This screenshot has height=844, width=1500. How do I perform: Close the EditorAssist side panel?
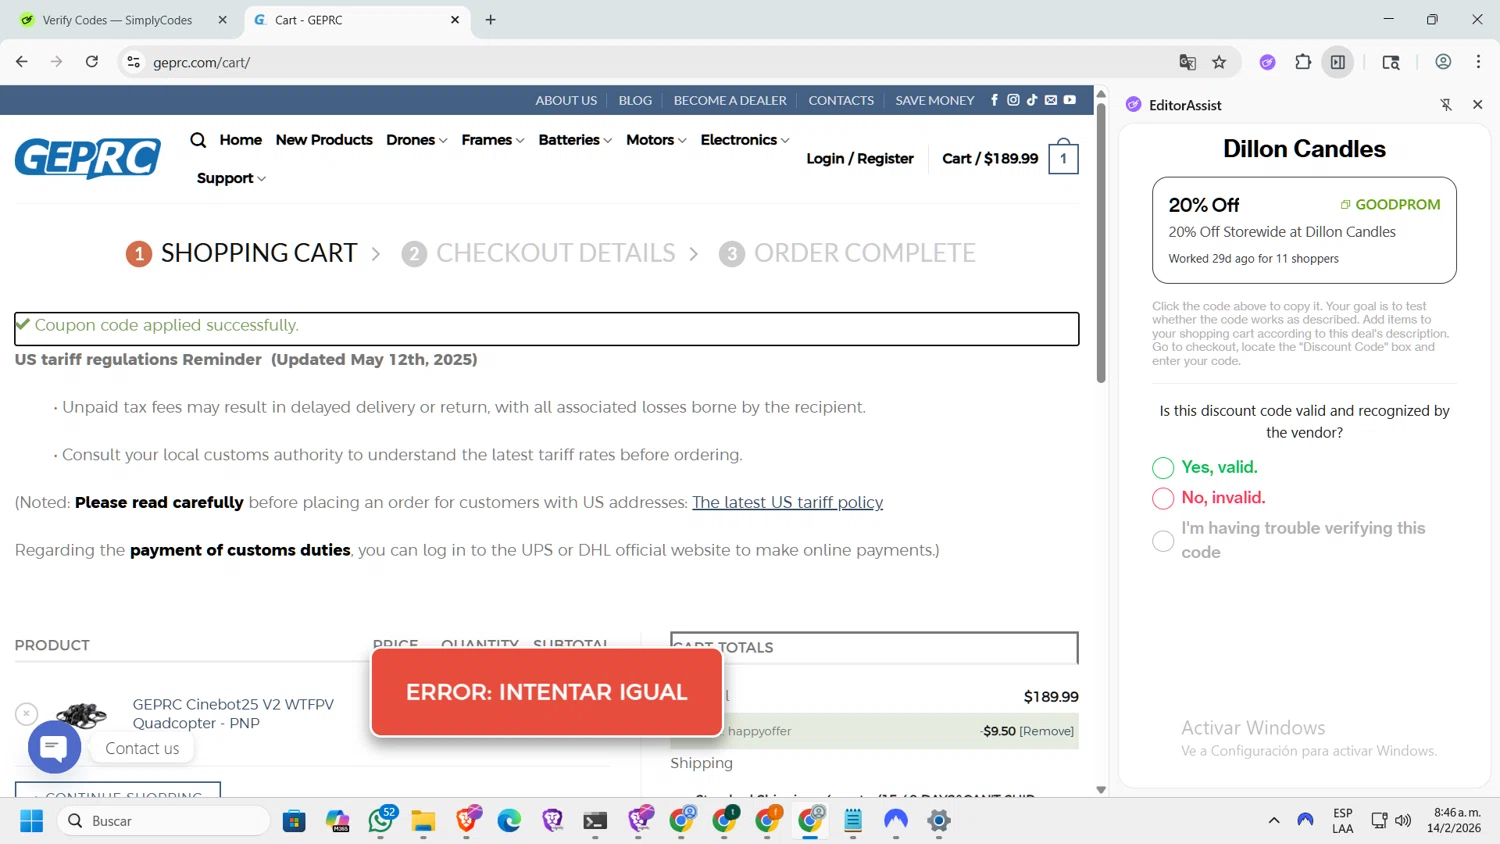(1477, 104)
